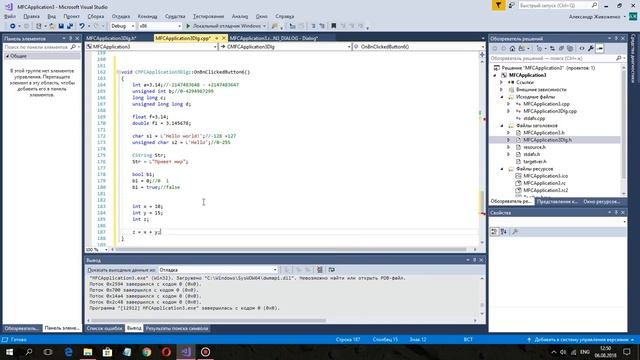Collapse the Исходные файлы folder

[502, 97]
